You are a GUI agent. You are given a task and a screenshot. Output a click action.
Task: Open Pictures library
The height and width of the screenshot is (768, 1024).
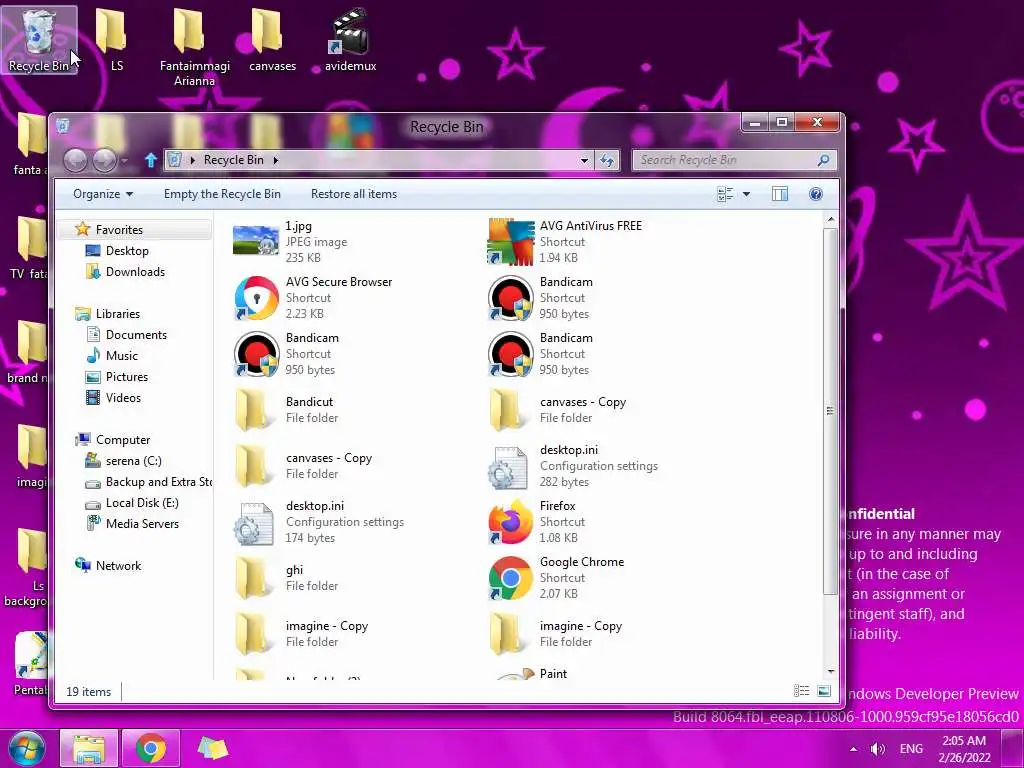[x=127, y=377]
